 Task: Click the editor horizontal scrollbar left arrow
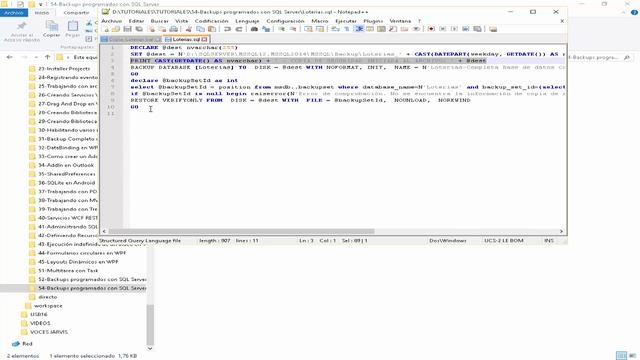[104, 231]
